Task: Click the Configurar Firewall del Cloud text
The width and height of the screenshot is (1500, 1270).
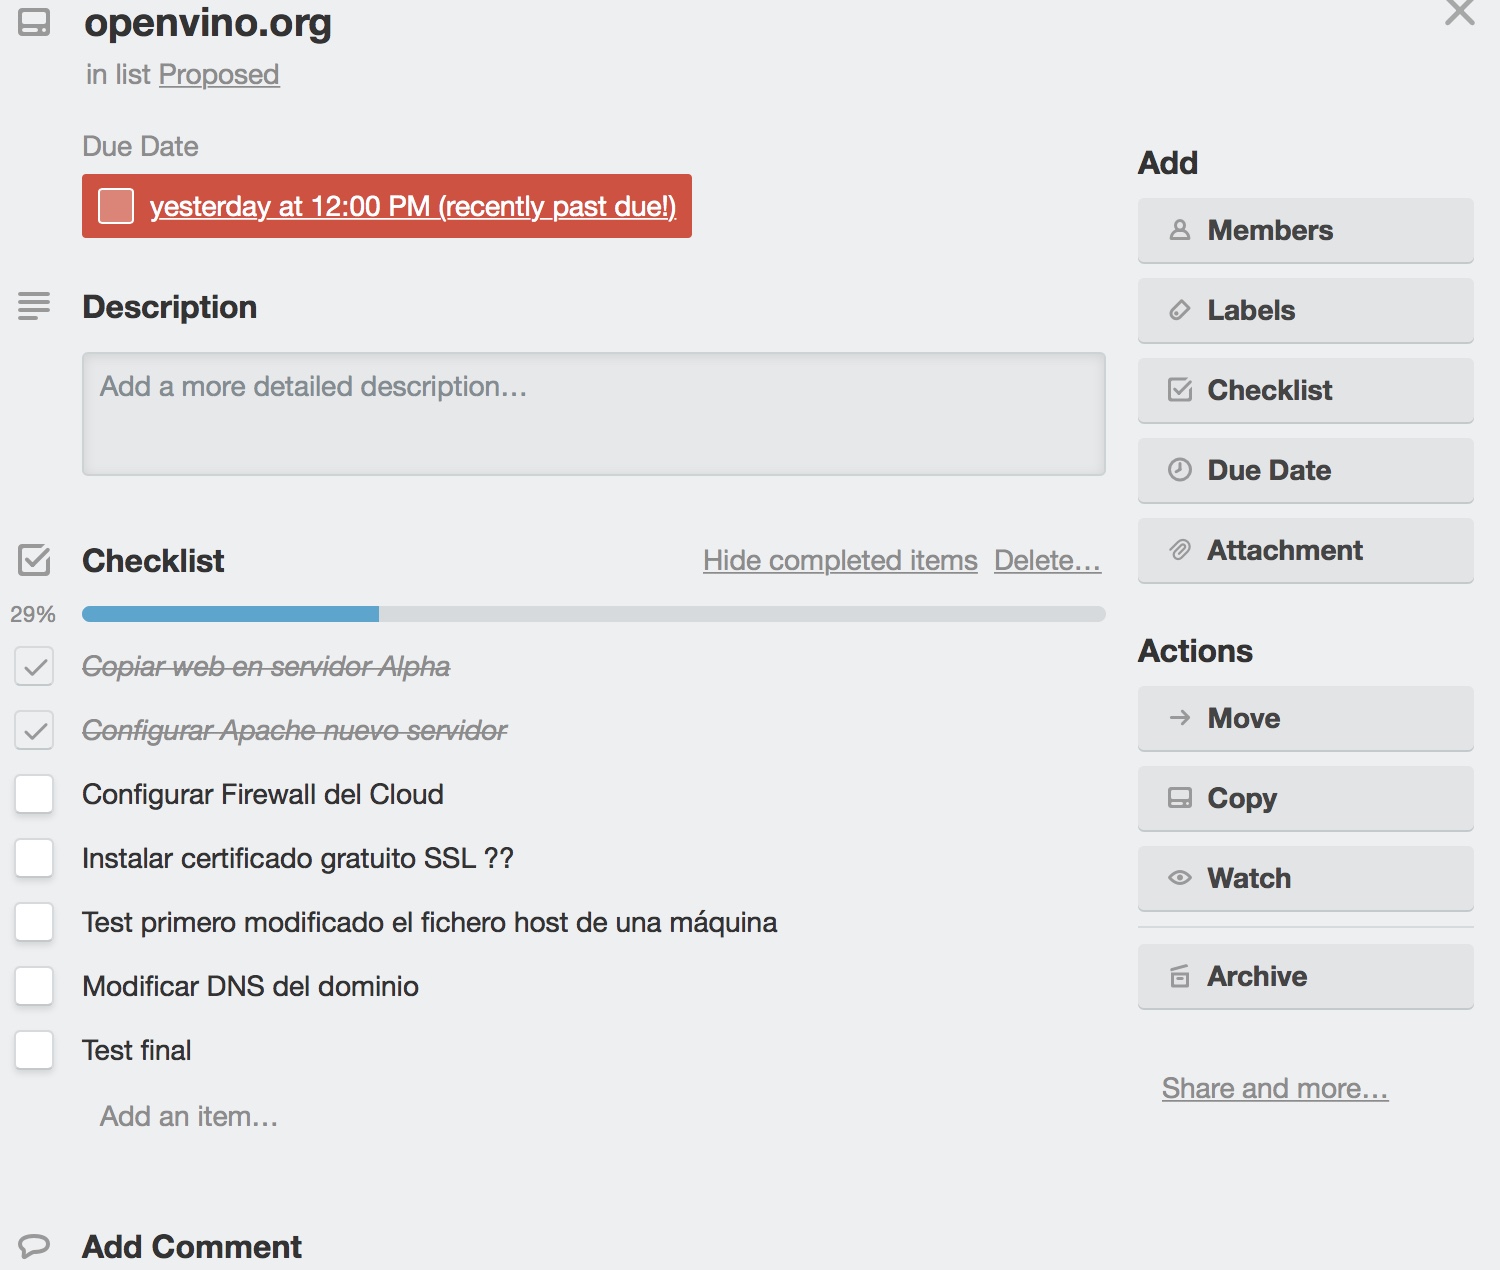Action: coord(263,794)
